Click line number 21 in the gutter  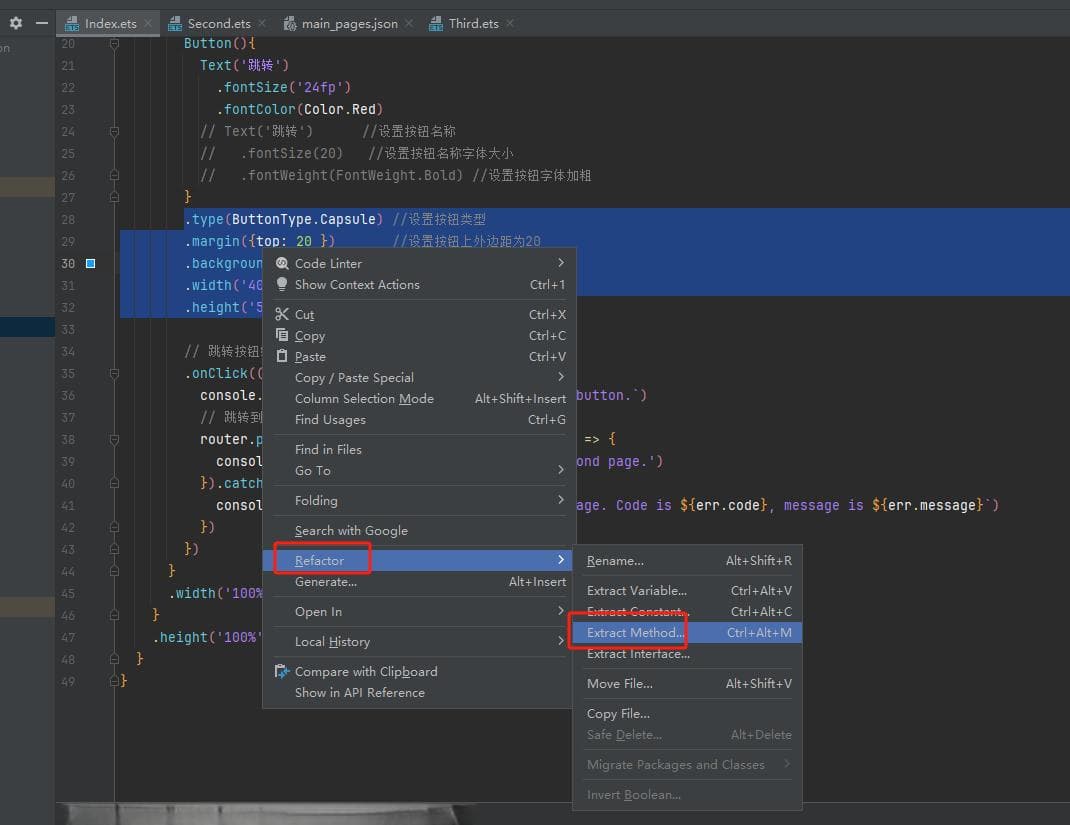pyautogui.click(x=68, y=66)
